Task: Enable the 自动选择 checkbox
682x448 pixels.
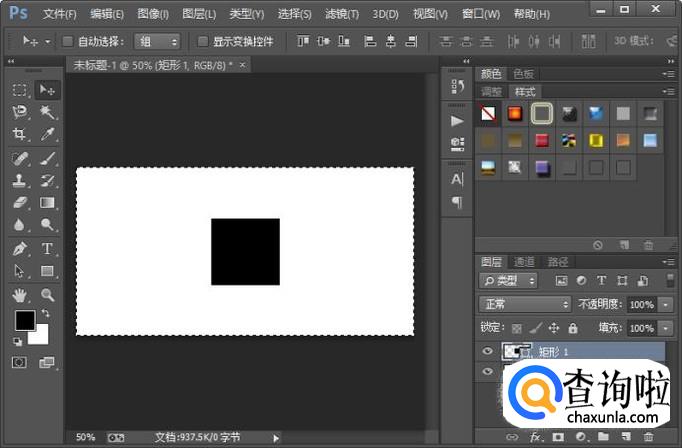Action: click(68, 42)
